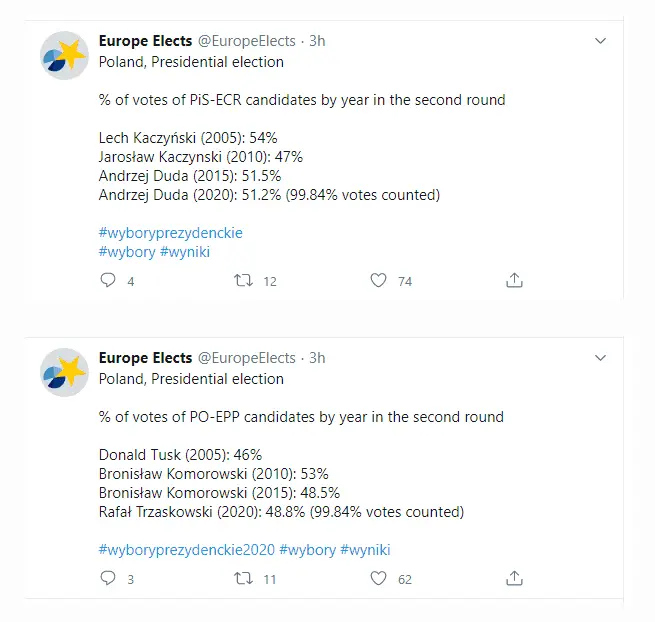Open #wyniki hashtag in second tweet
This screenshot has height=622, width=655.
[x=365, y=550]
